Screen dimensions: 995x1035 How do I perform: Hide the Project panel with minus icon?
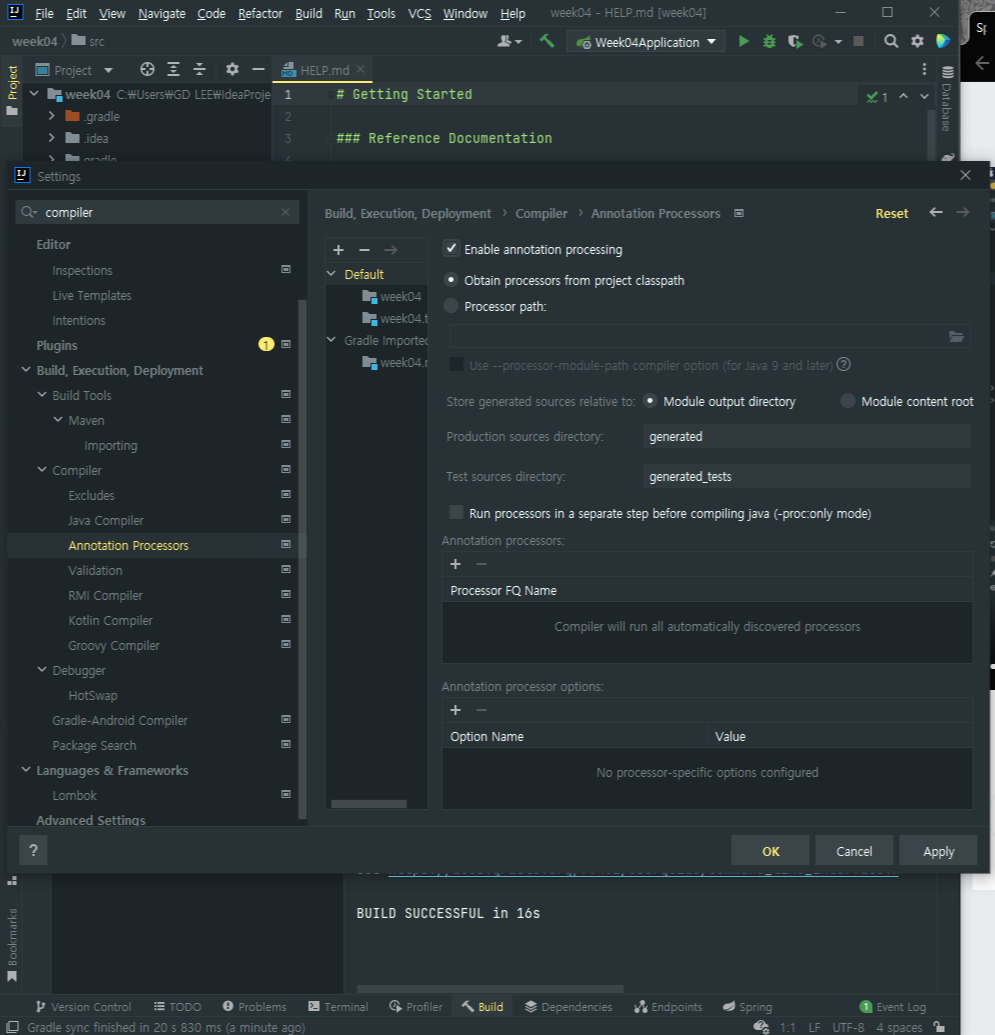(x=258, y=69)
